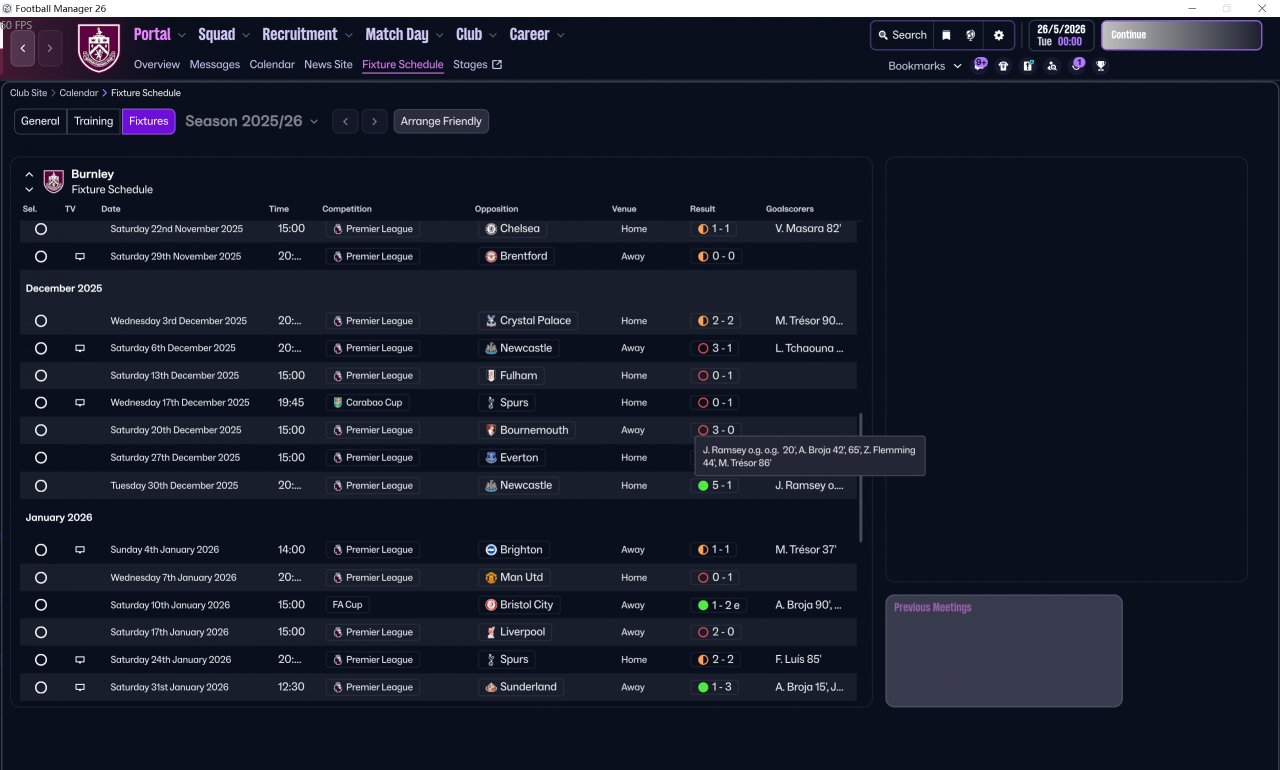This screenshot has height=770, width=1280.
Task: Open settings via the gear icon
Action: [998, 35]
